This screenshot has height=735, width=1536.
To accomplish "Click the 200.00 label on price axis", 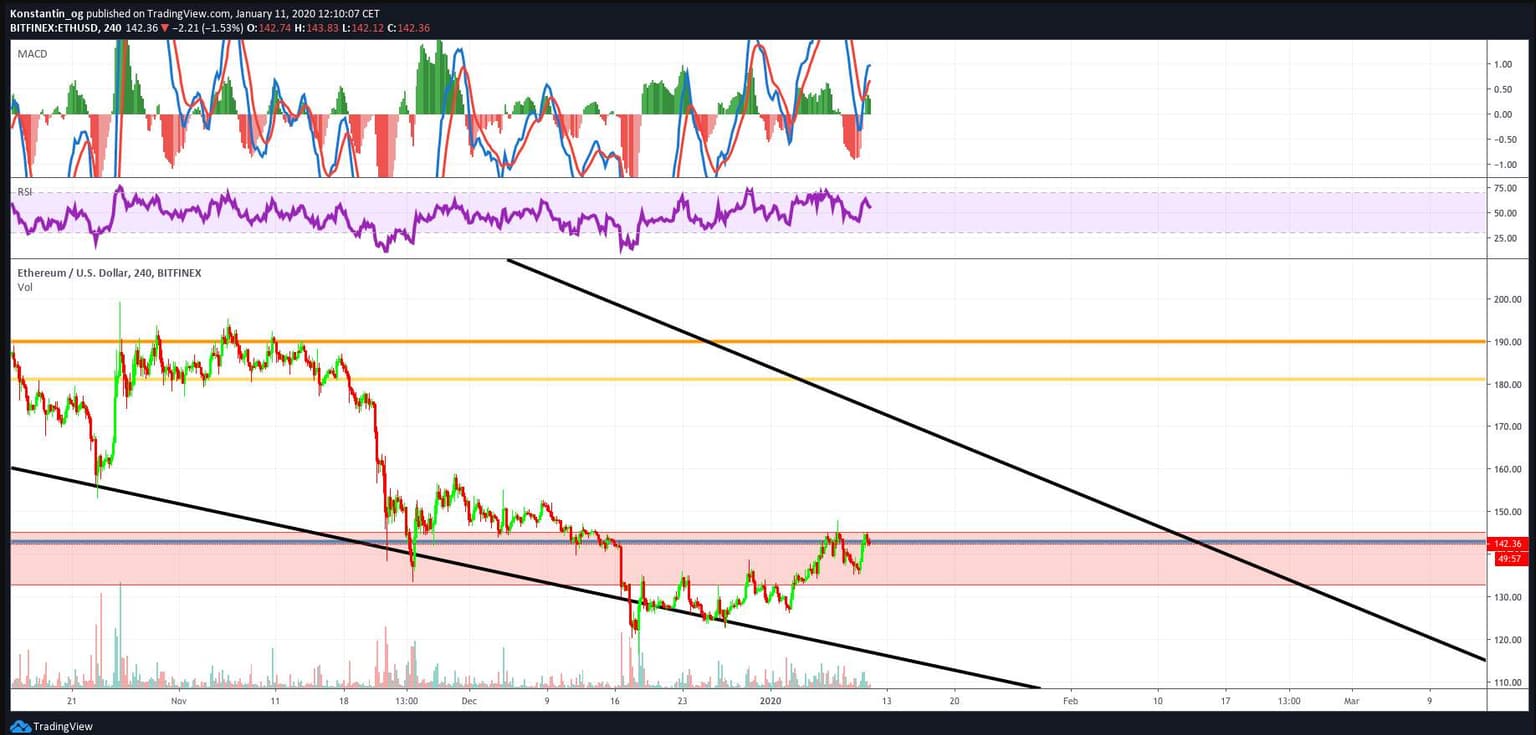I will 1508,299.
